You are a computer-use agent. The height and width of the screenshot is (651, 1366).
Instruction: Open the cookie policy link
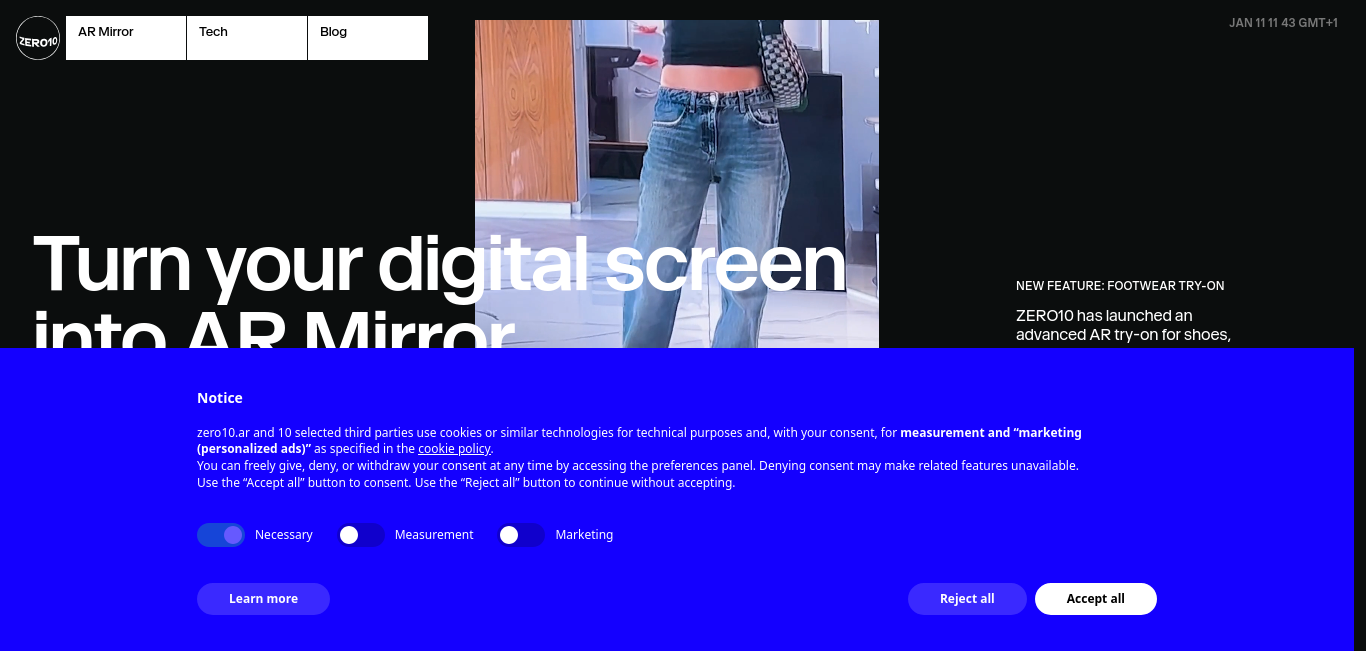(454, 449)
